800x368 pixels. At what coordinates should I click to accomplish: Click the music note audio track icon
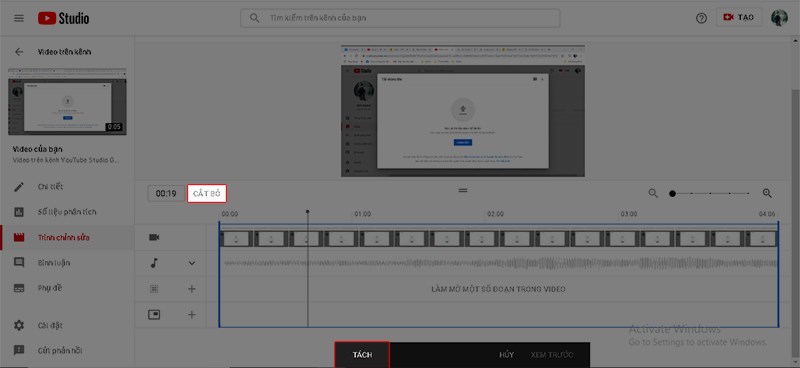pos(154,263)
